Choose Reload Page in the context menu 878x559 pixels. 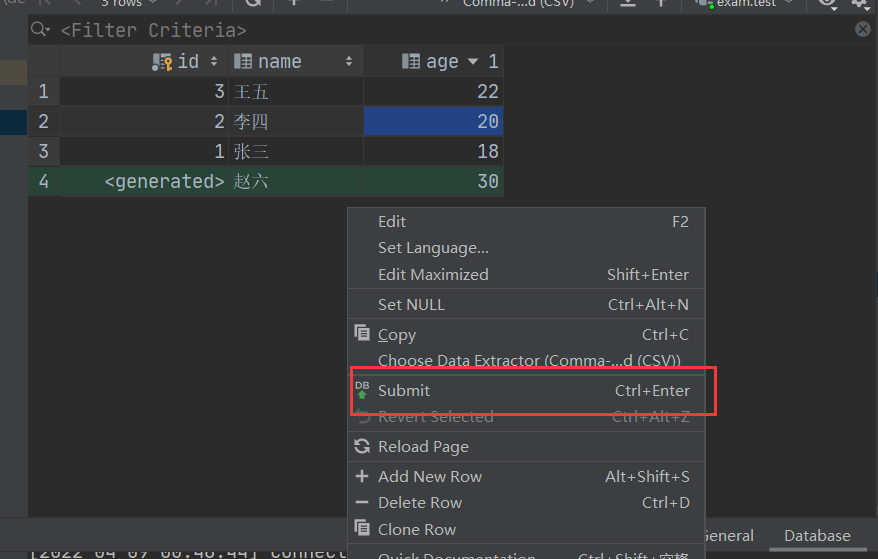tap(526, 447)
